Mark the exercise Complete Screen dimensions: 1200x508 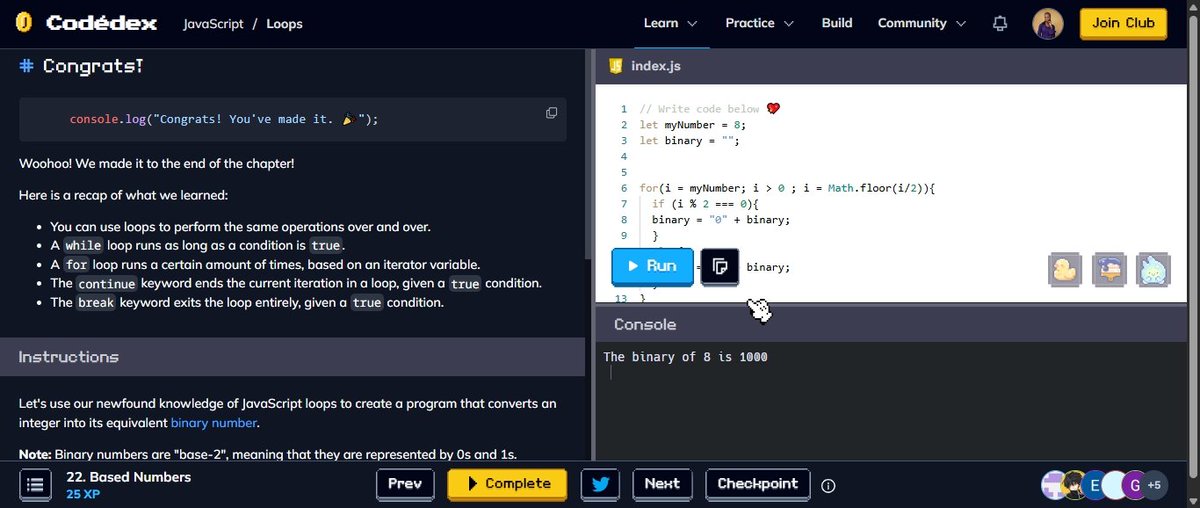[507, 484]
